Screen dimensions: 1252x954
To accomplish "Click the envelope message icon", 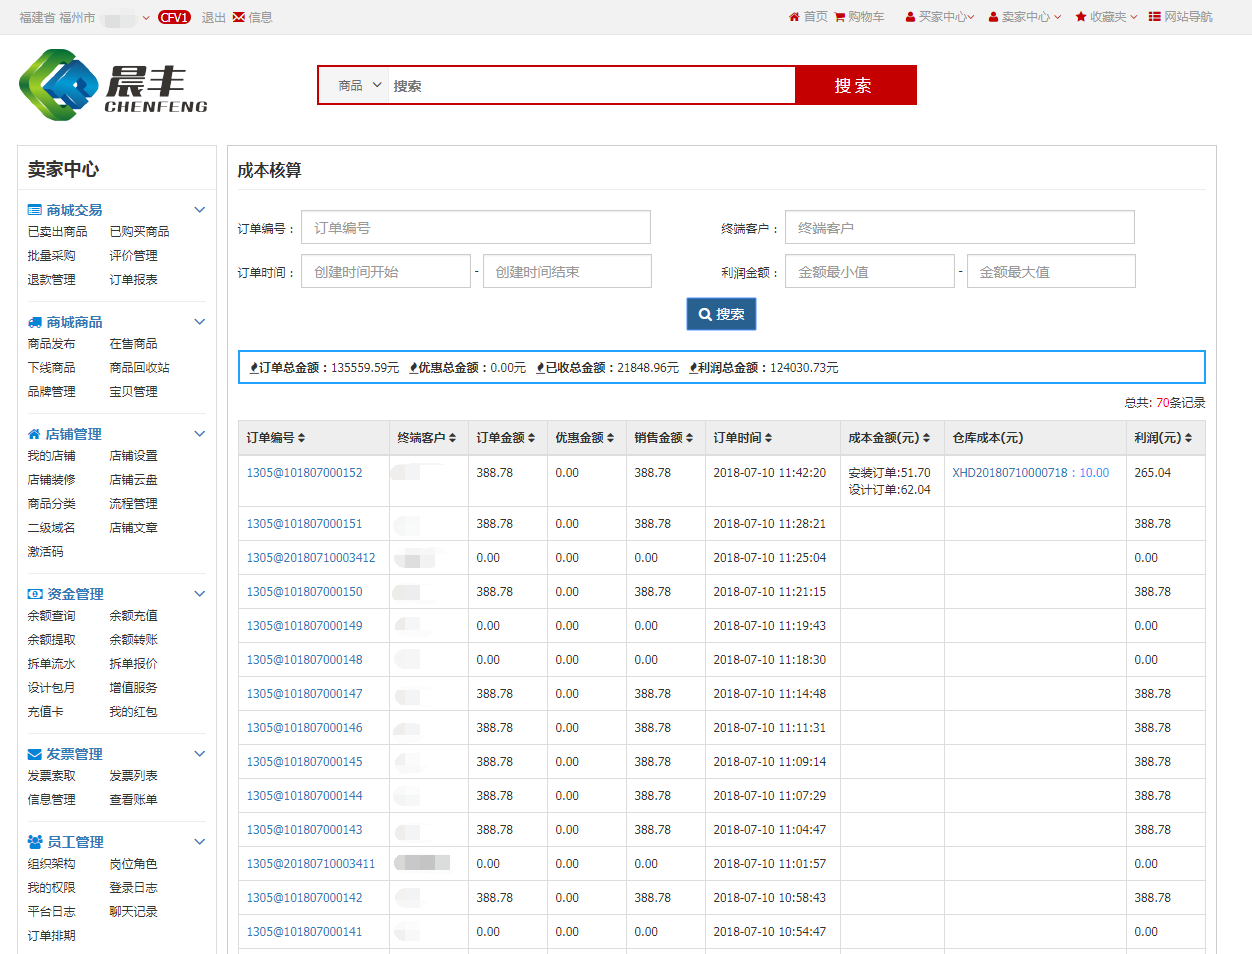I will click(x=239, y=17).
